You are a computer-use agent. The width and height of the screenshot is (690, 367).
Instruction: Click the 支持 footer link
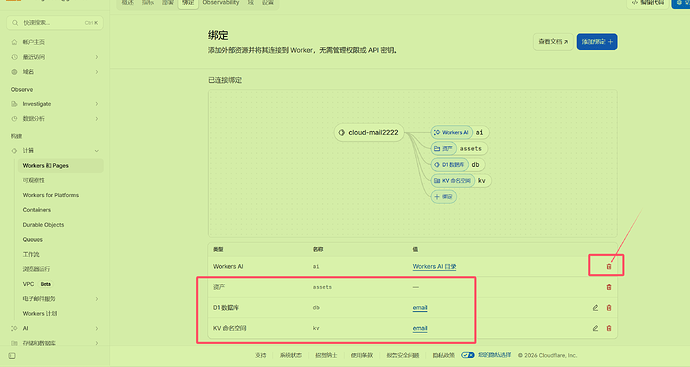(261, 355)
